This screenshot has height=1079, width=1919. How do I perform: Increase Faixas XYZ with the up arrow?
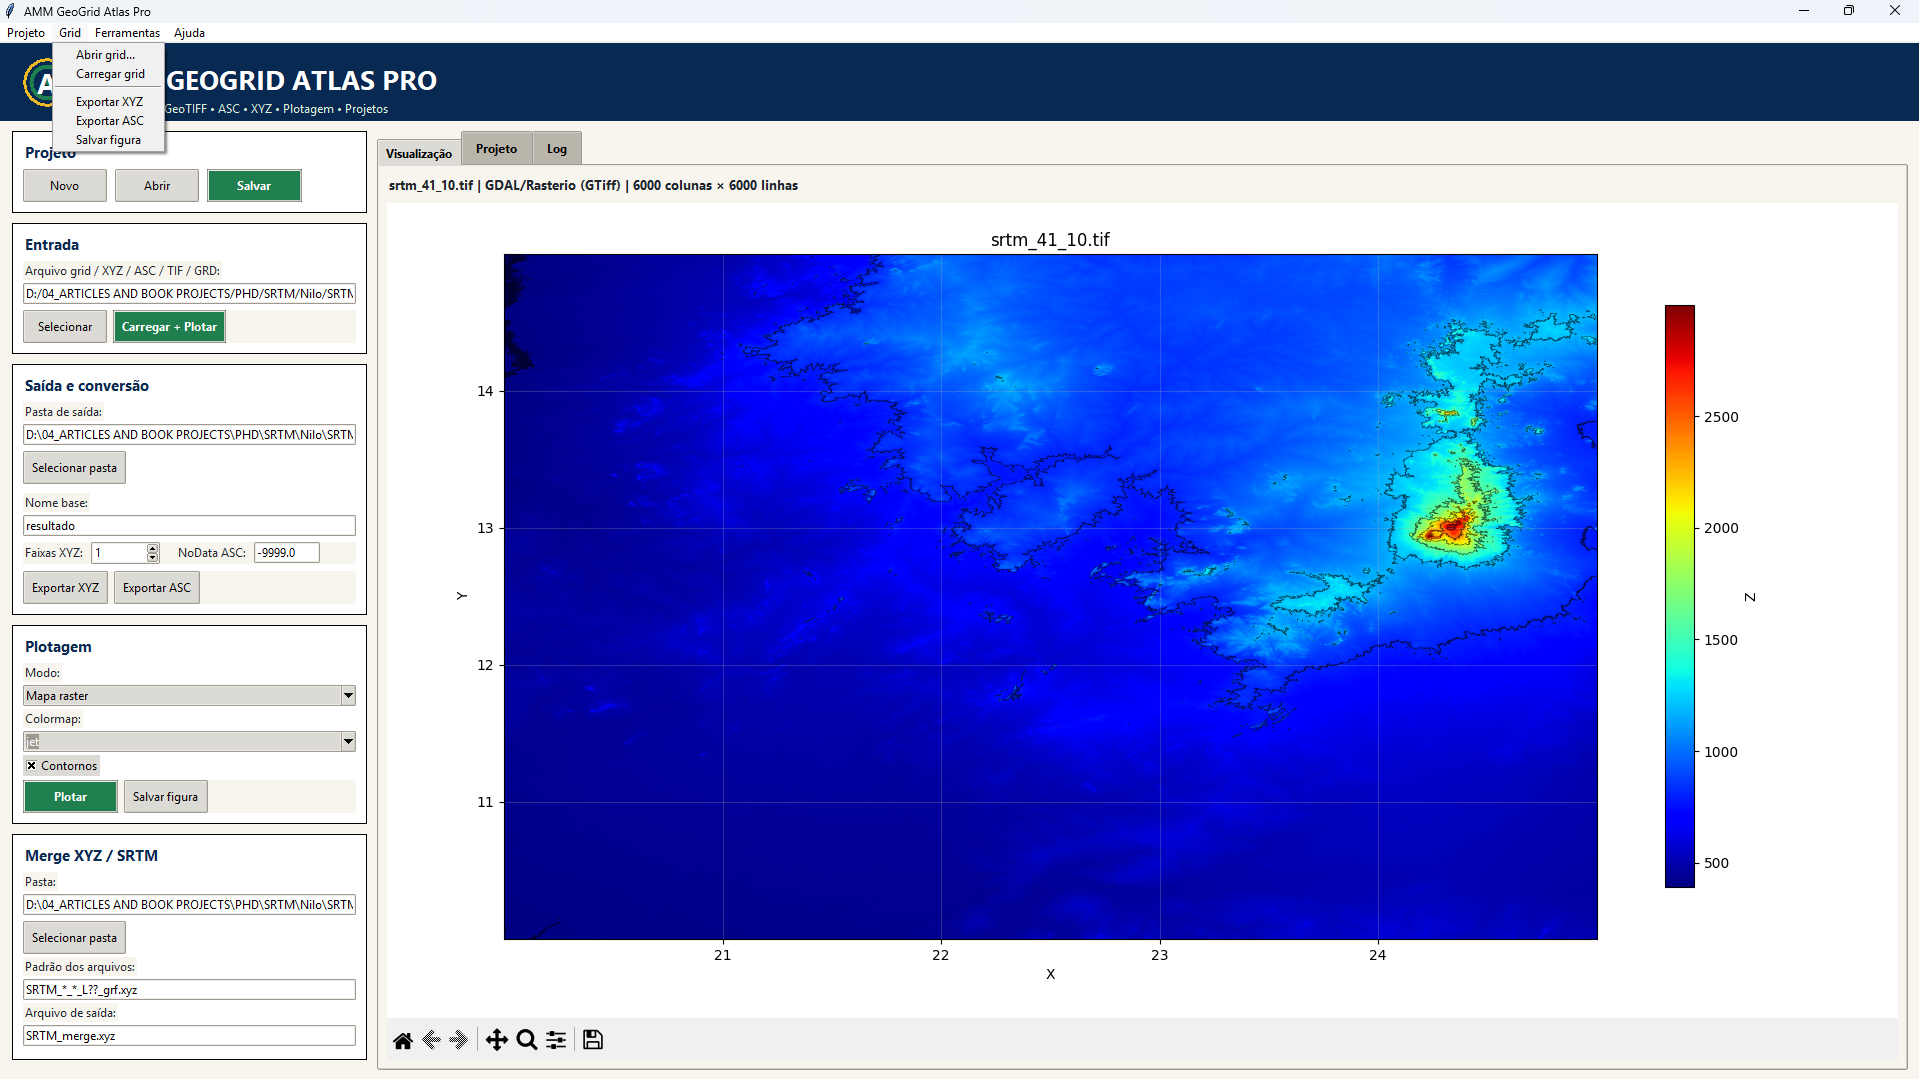(x=153, y=548)
